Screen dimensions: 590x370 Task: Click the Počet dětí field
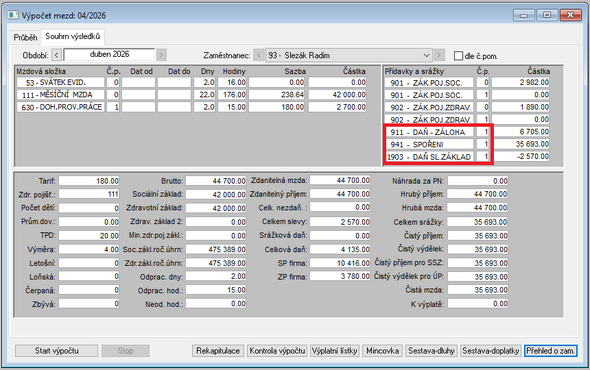coord(89,208)
